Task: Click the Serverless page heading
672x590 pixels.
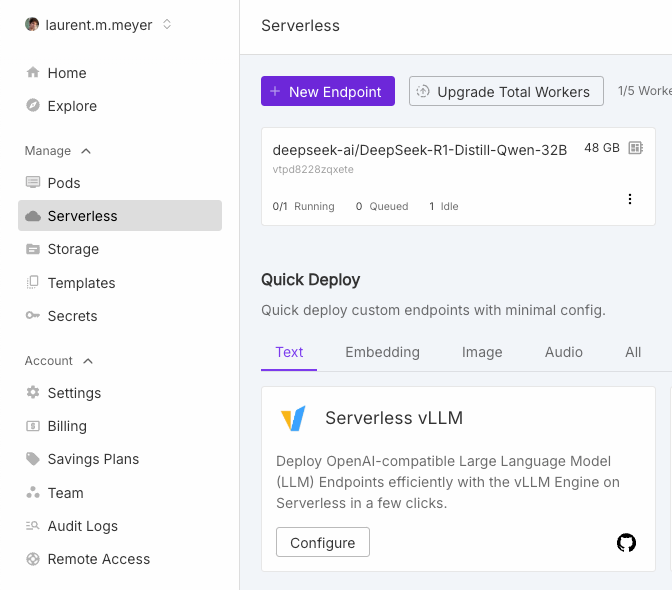Action: pos(300,26)
